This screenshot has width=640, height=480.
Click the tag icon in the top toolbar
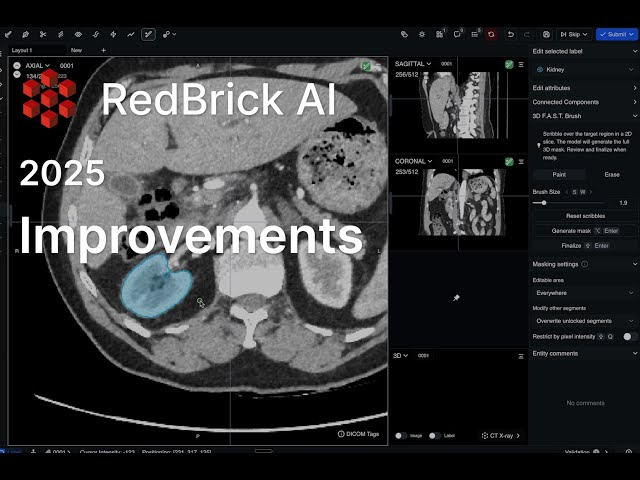(404, 35)
